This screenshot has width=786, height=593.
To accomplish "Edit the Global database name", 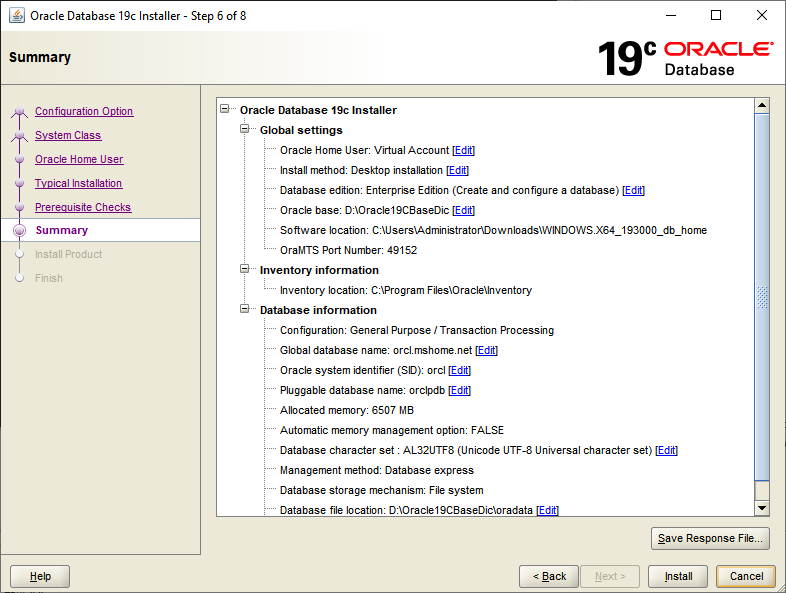I will click(486, 350).
